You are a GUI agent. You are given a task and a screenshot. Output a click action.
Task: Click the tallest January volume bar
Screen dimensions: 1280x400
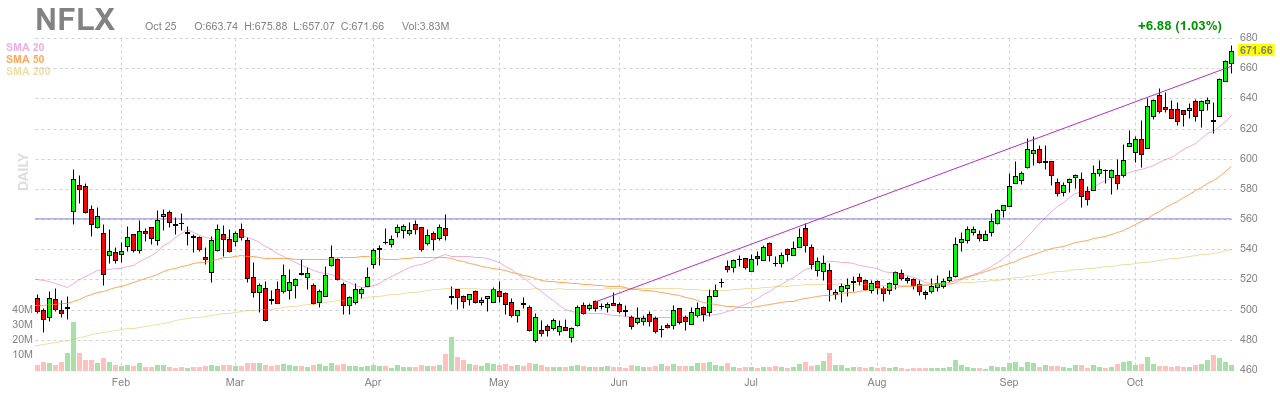point(73,346)
